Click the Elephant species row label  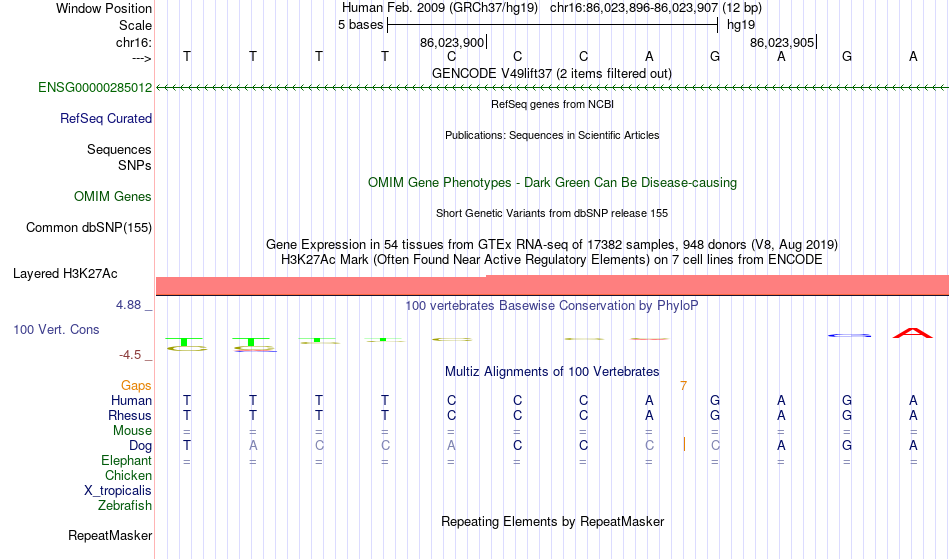(127, 460)
